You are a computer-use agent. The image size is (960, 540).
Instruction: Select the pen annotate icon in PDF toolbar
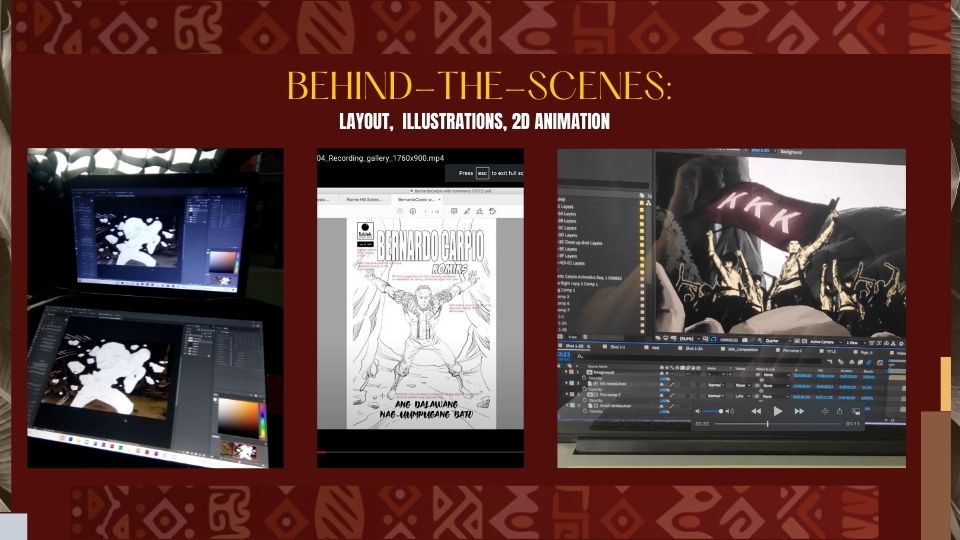(x=468, y=211)
